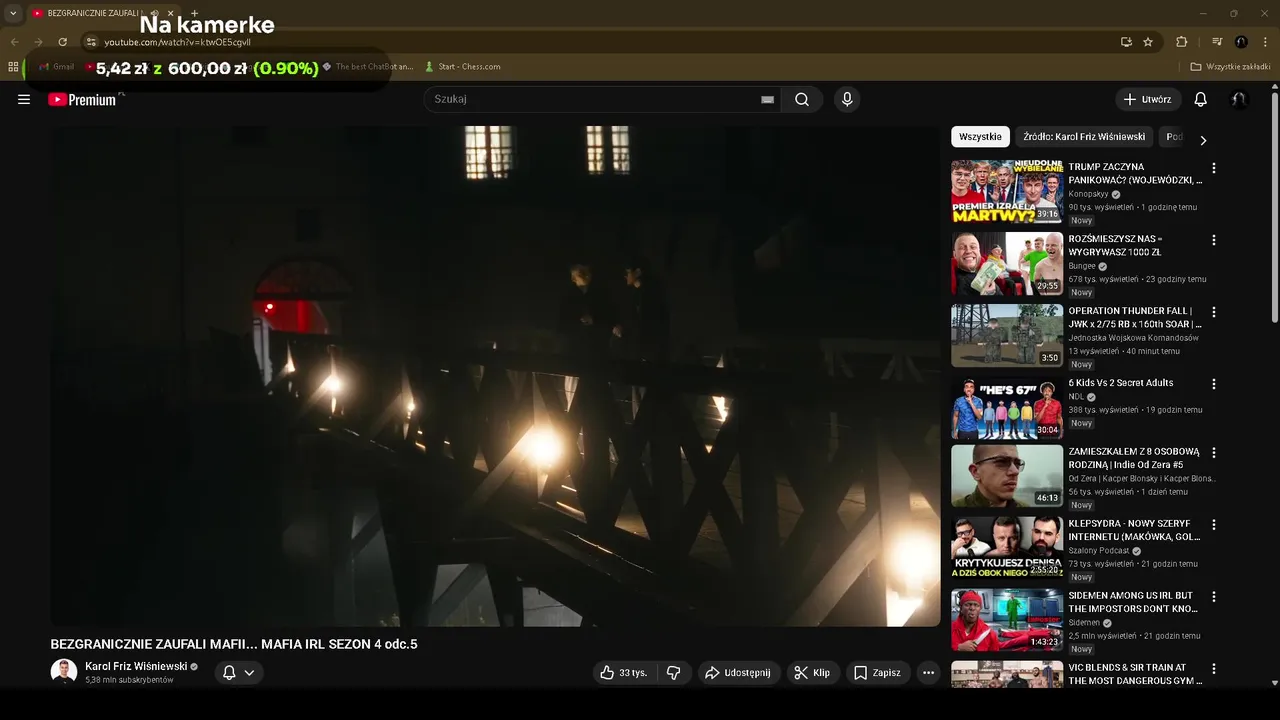
Task: View site information icon beside the URL
Action: click(x=90, y=42)
